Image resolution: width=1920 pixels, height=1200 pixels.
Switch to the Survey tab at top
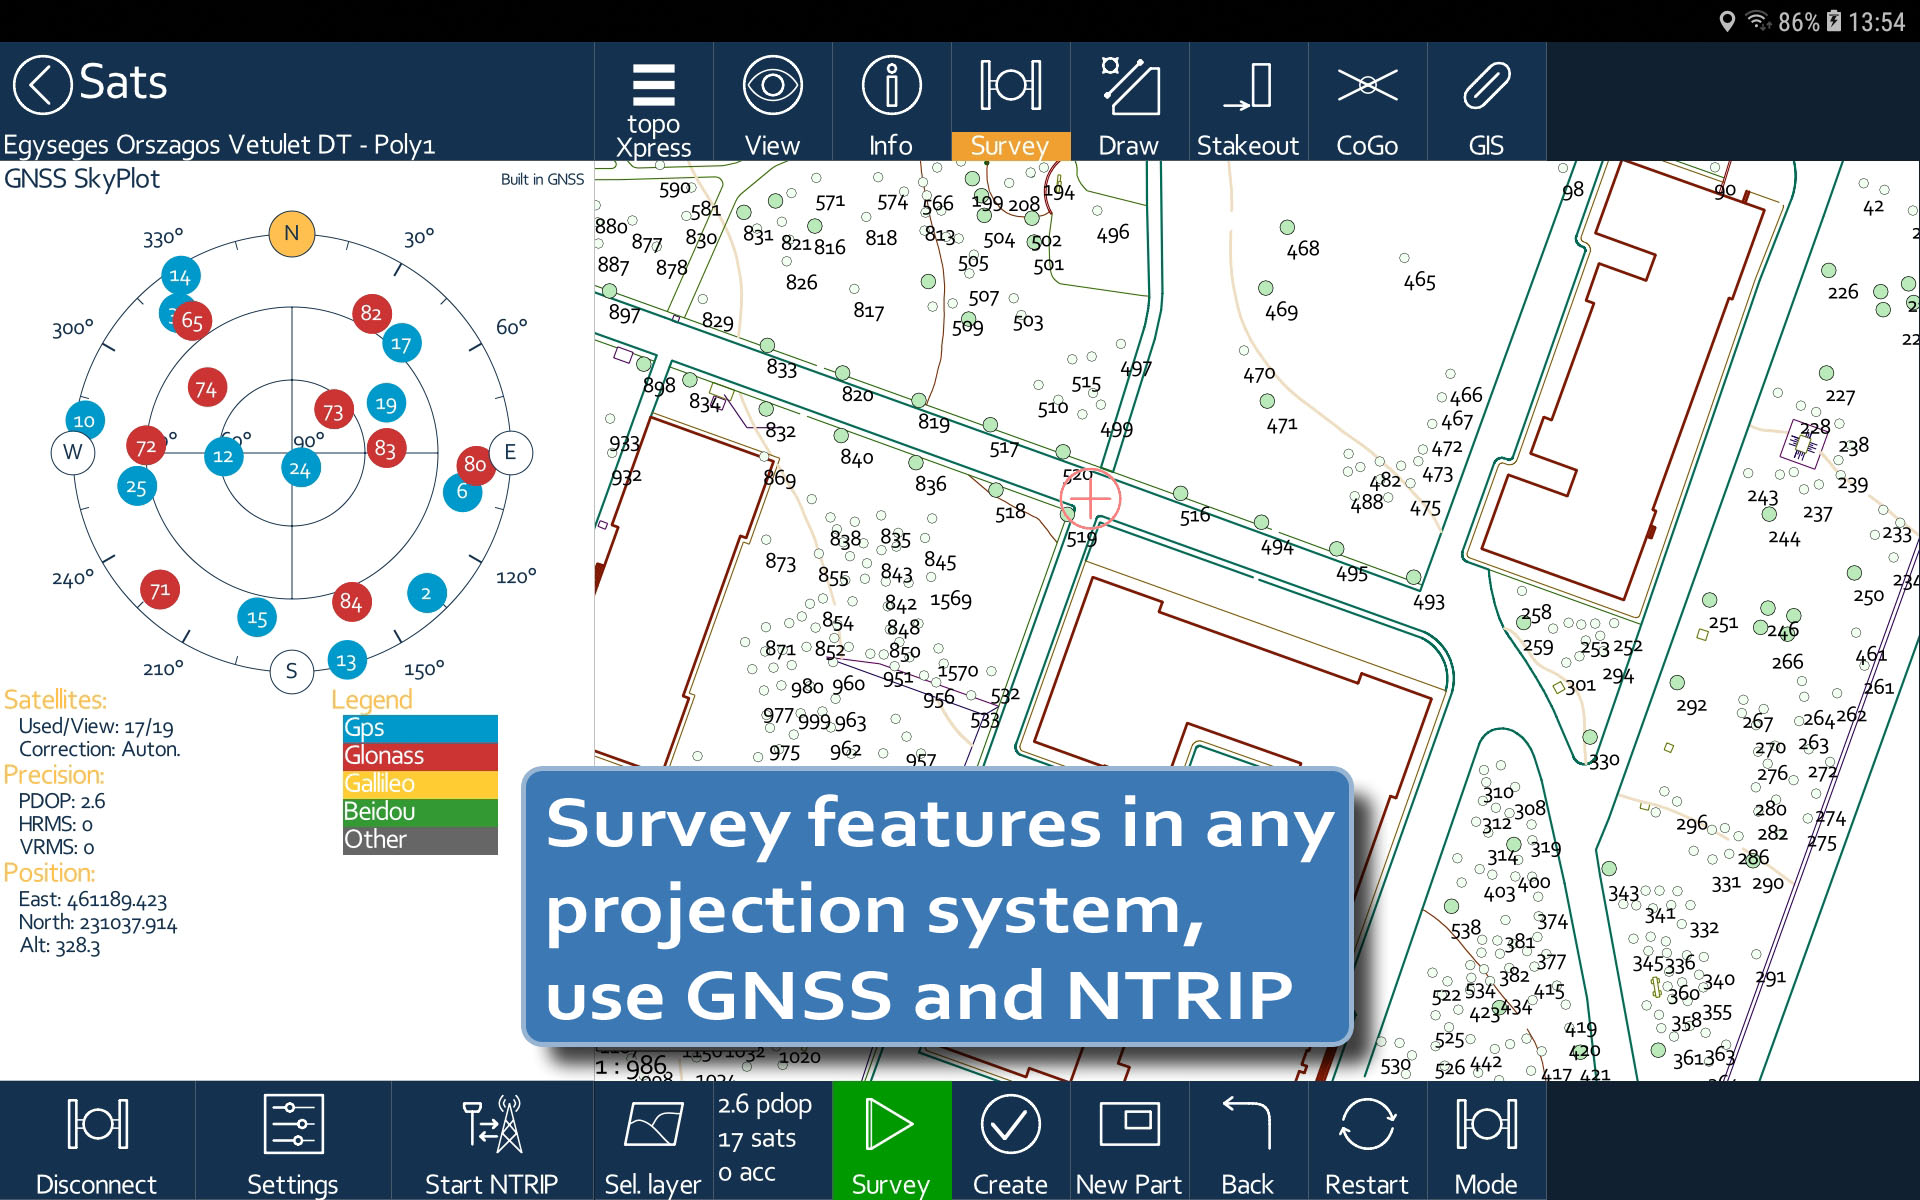tap(1010, 103)
